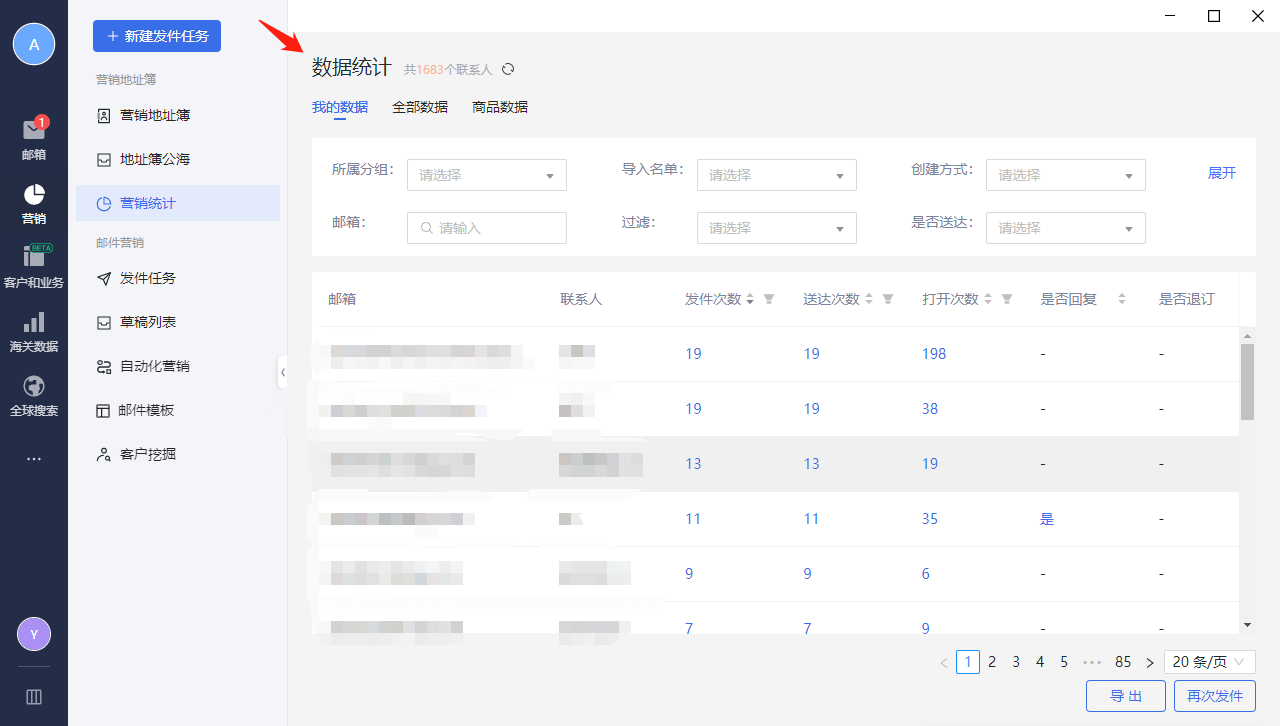Click the layout panel icon at bottom-left
Image resolution: width=1280 pixels, height=726 pixels.
[x=33, y=697]
